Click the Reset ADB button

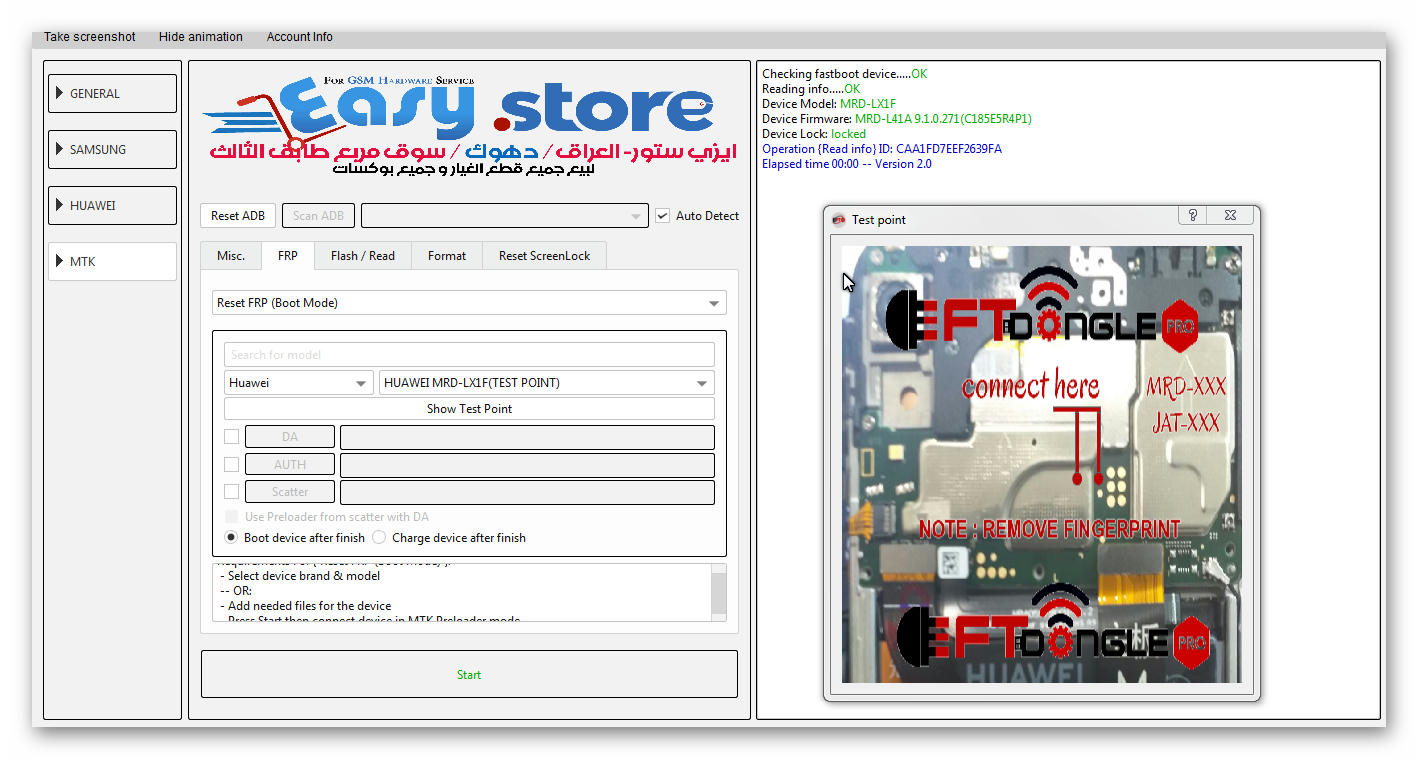[238, 216]
